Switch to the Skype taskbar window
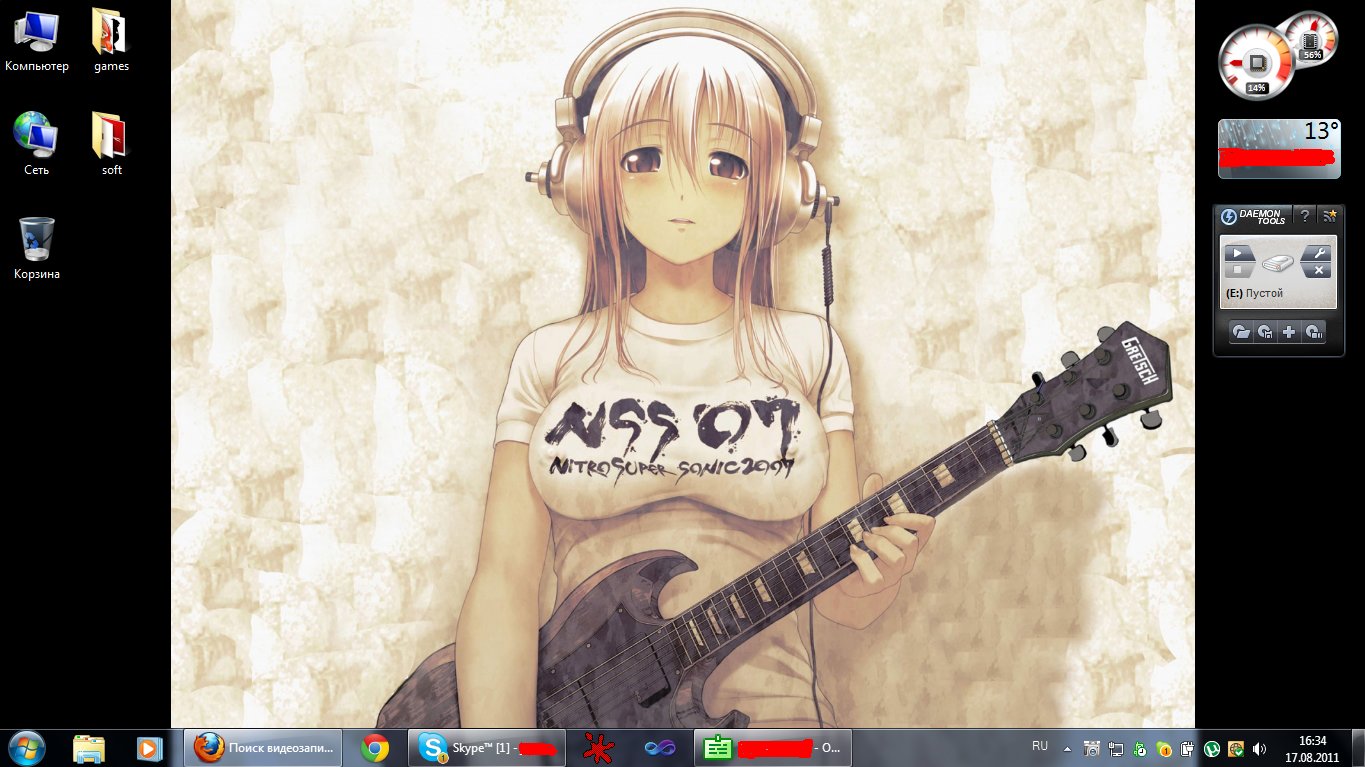 (487, 747)
